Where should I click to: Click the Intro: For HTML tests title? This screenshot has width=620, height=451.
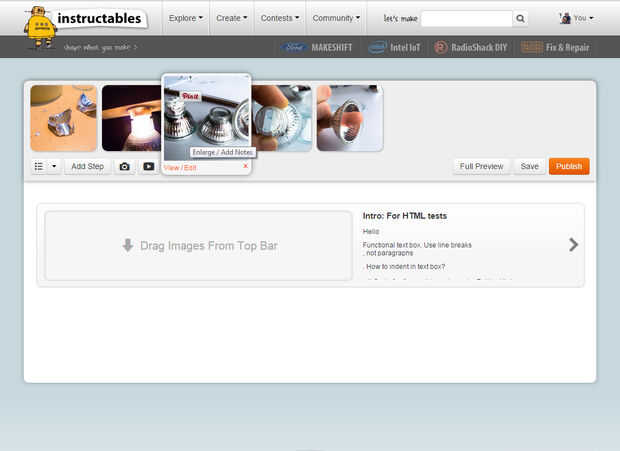[405, 216]
